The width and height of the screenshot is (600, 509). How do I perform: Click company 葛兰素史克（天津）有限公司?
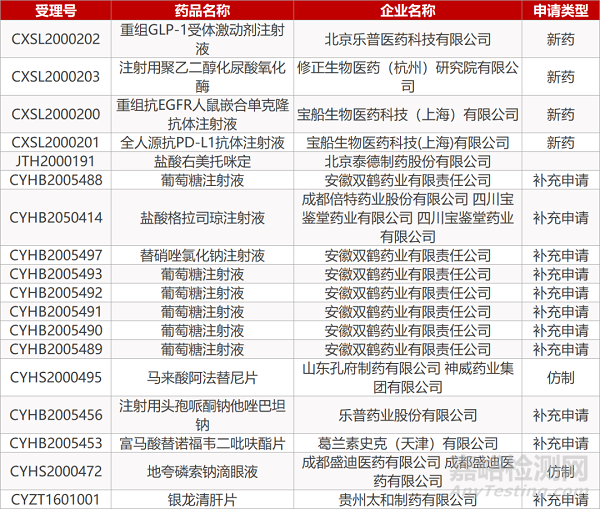pyautogui.click(x=408, y=443)
